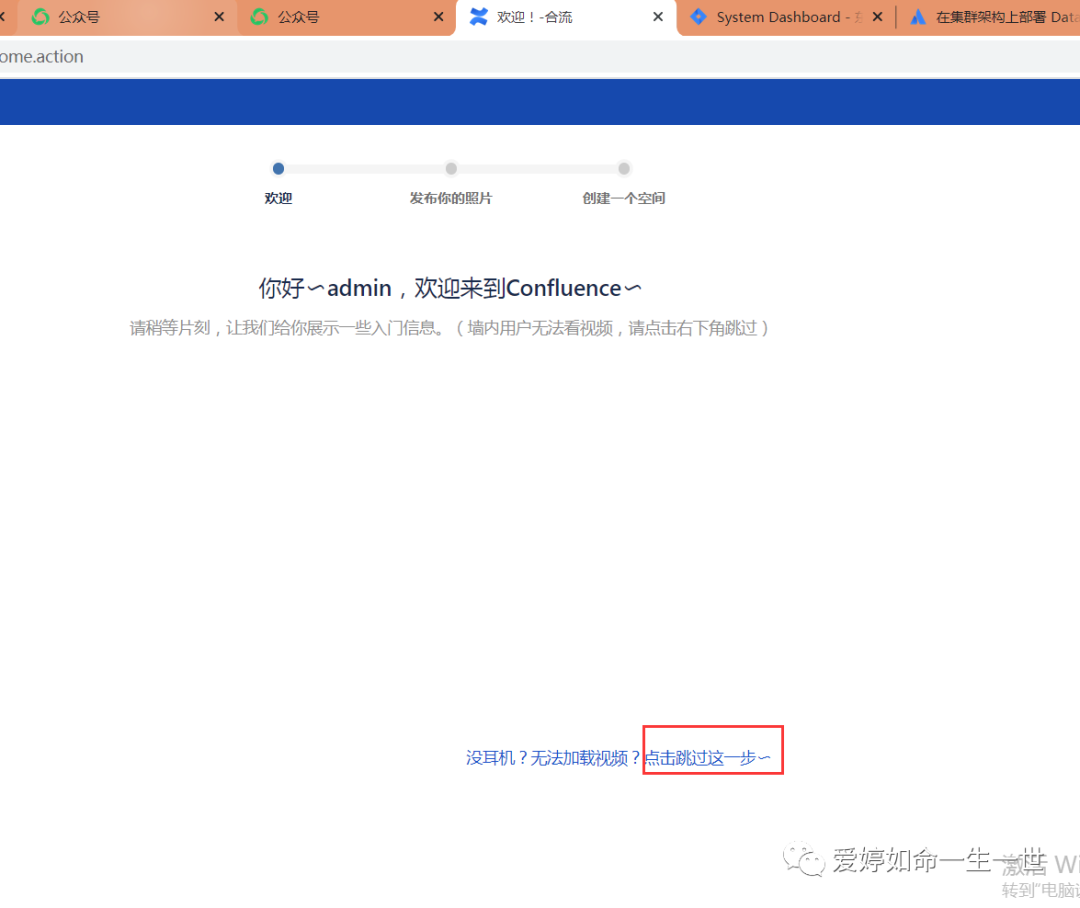Click the first 公众号 tab favicon
Screen dimensions: 1080x908
click(41, 17)
